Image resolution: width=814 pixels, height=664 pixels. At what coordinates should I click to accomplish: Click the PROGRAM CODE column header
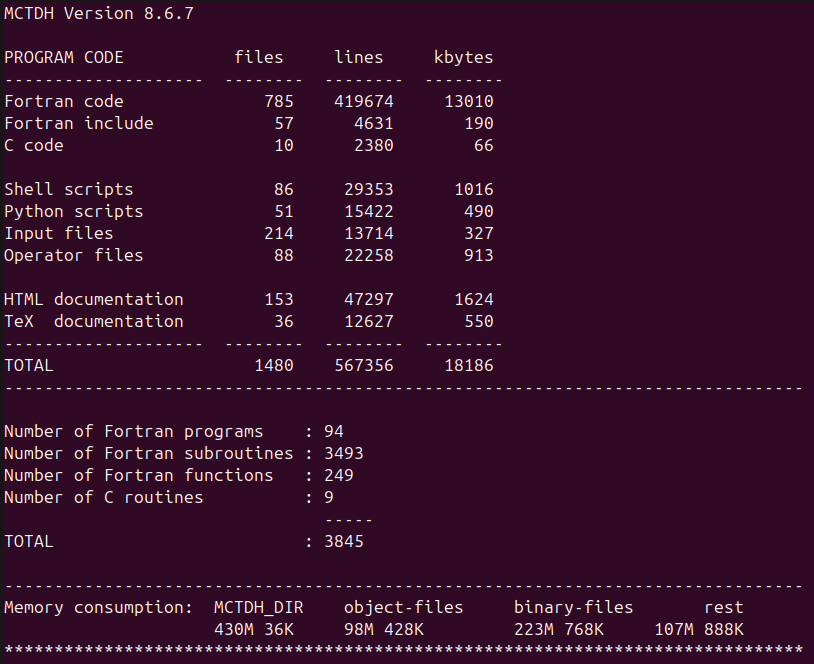point(64,57)
